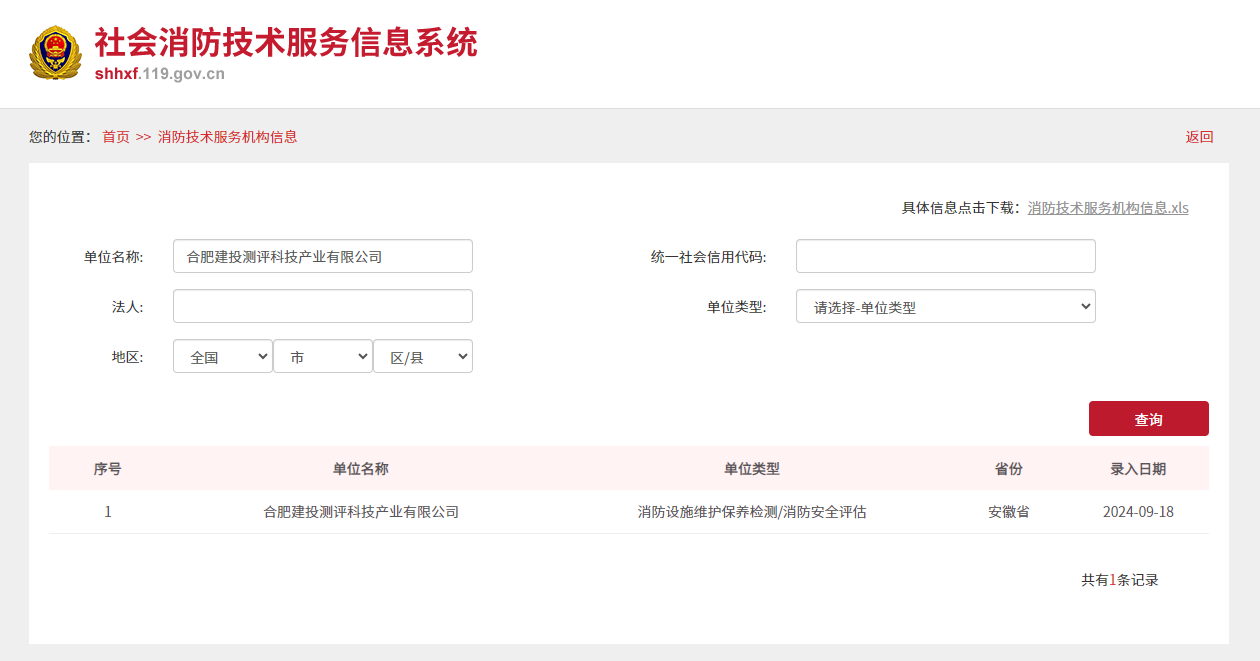The image size is (1260, 661).
Task: Go to 首页 in breadcrumb
Action: 116,137
